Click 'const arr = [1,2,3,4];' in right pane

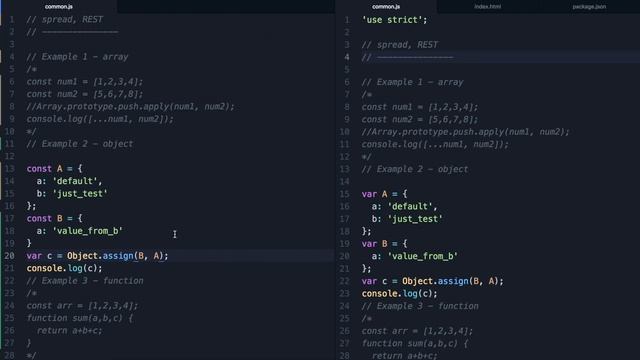417,331
